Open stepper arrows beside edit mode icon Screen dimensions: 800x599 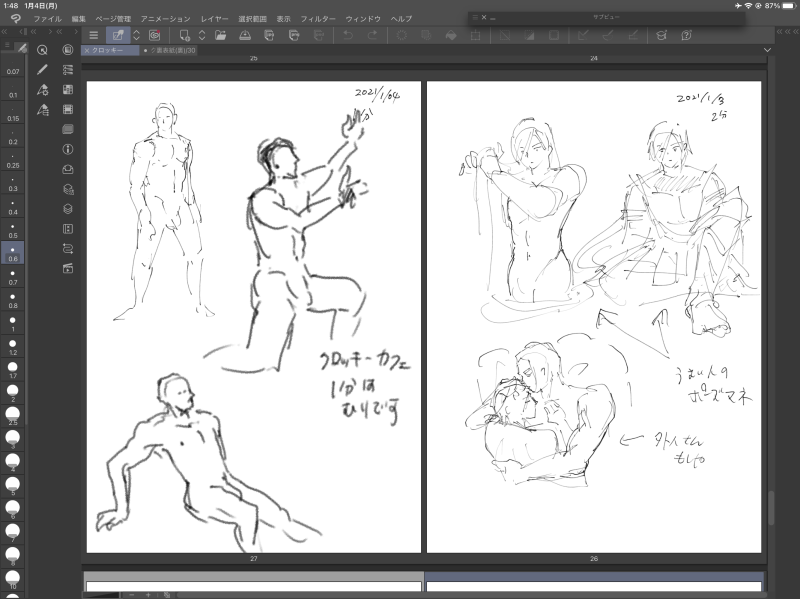click(136, 35)
